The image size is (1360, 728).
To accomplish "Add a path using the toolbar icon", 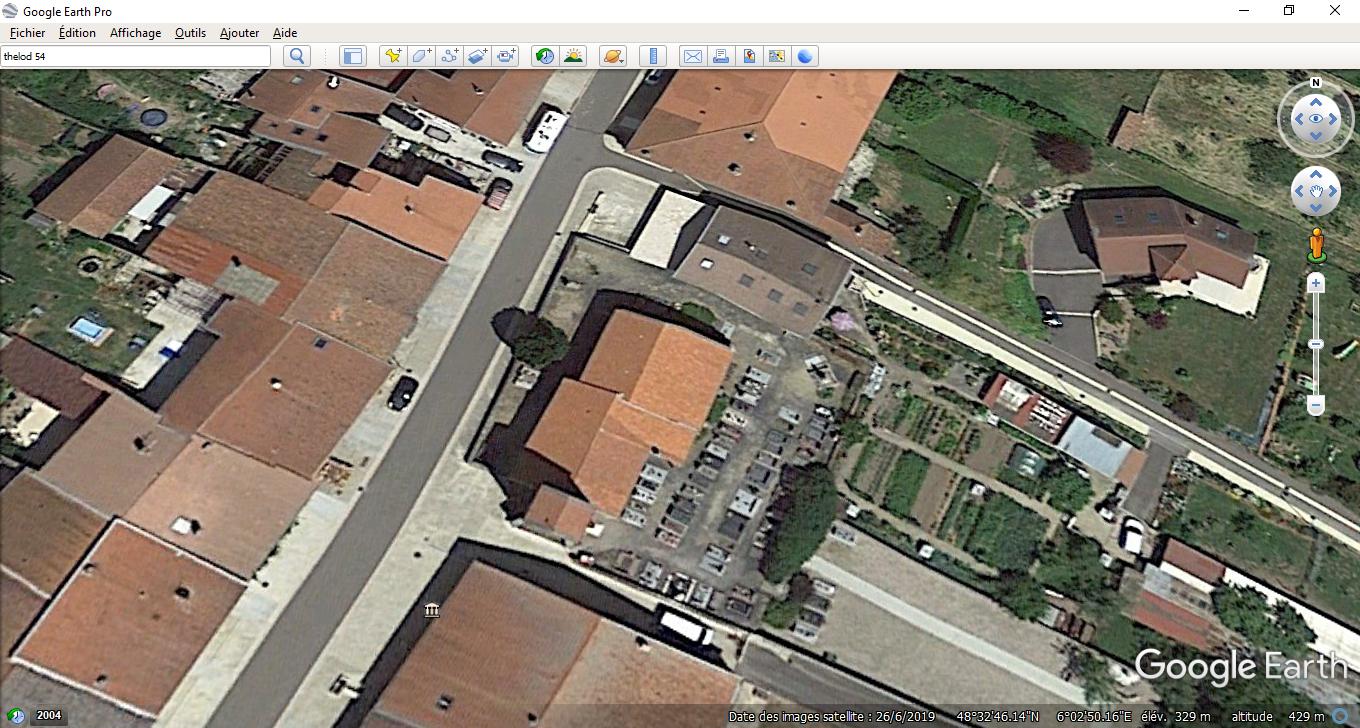I will point(450,56).
